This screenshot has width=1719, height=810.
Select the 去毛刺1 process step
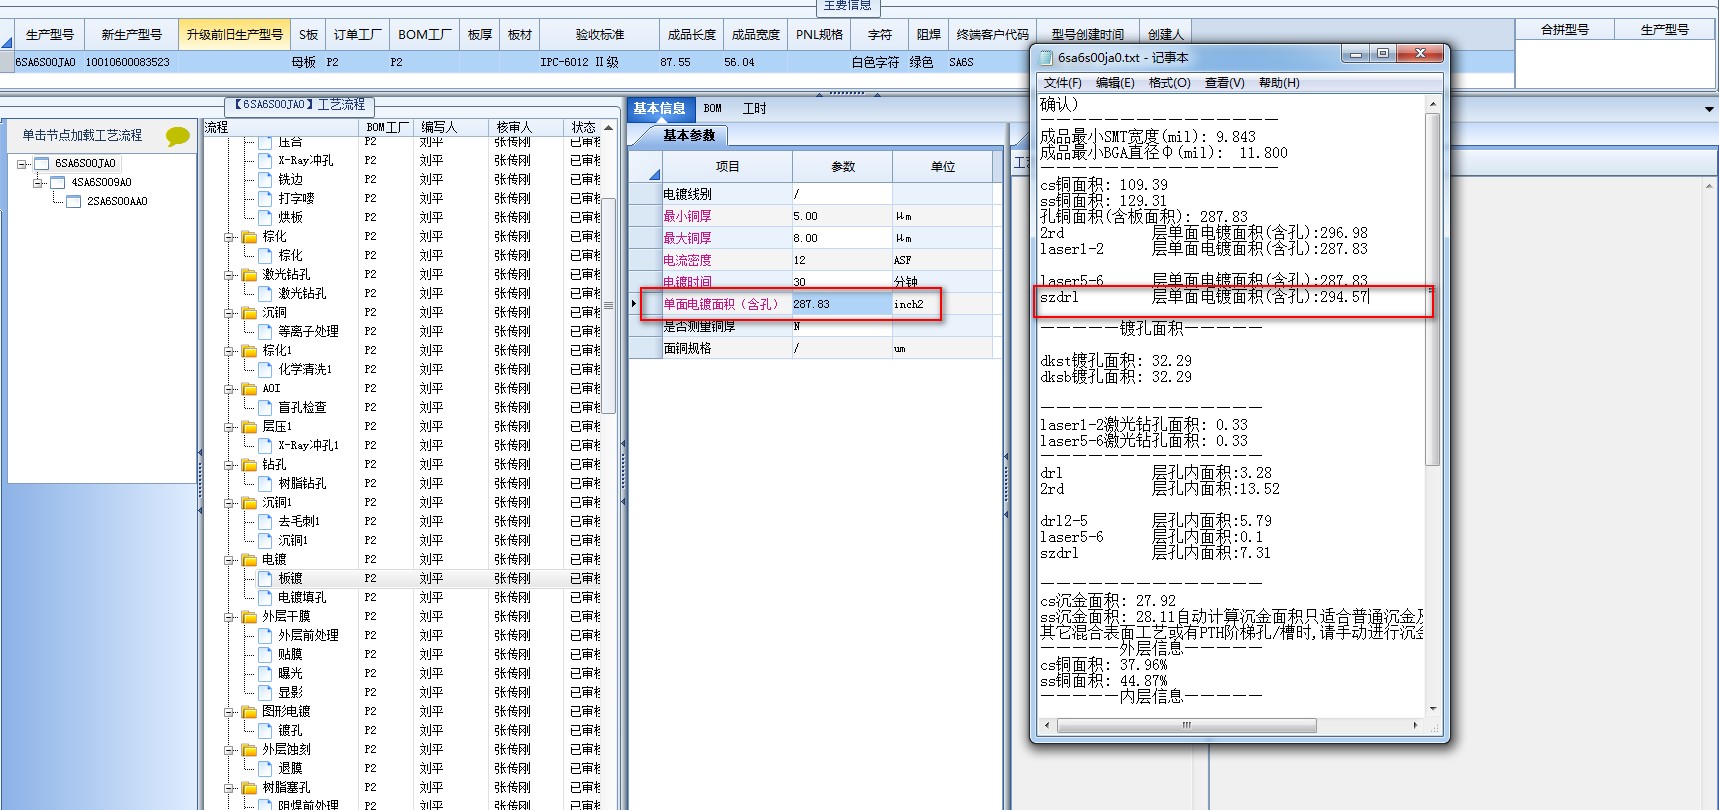coord(299,522)
